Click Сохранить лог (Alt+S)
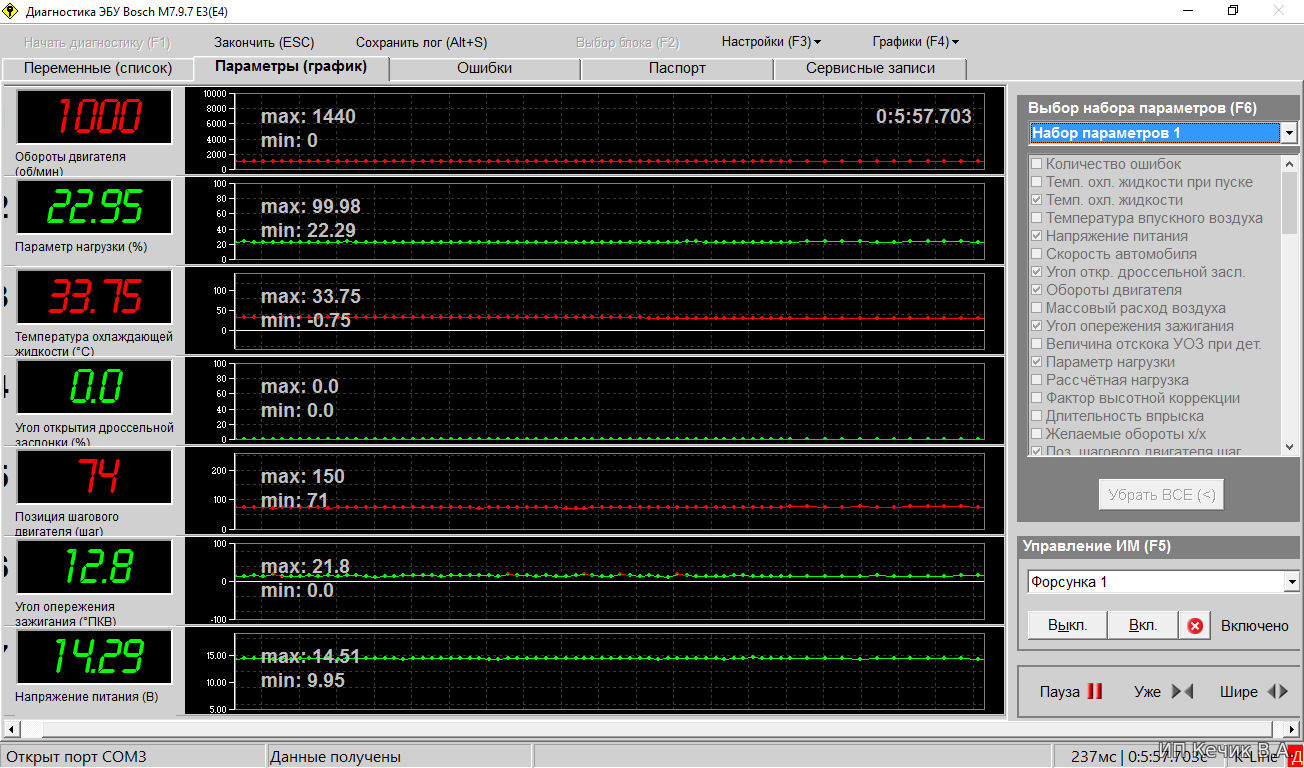 click(x=422, y=42)
